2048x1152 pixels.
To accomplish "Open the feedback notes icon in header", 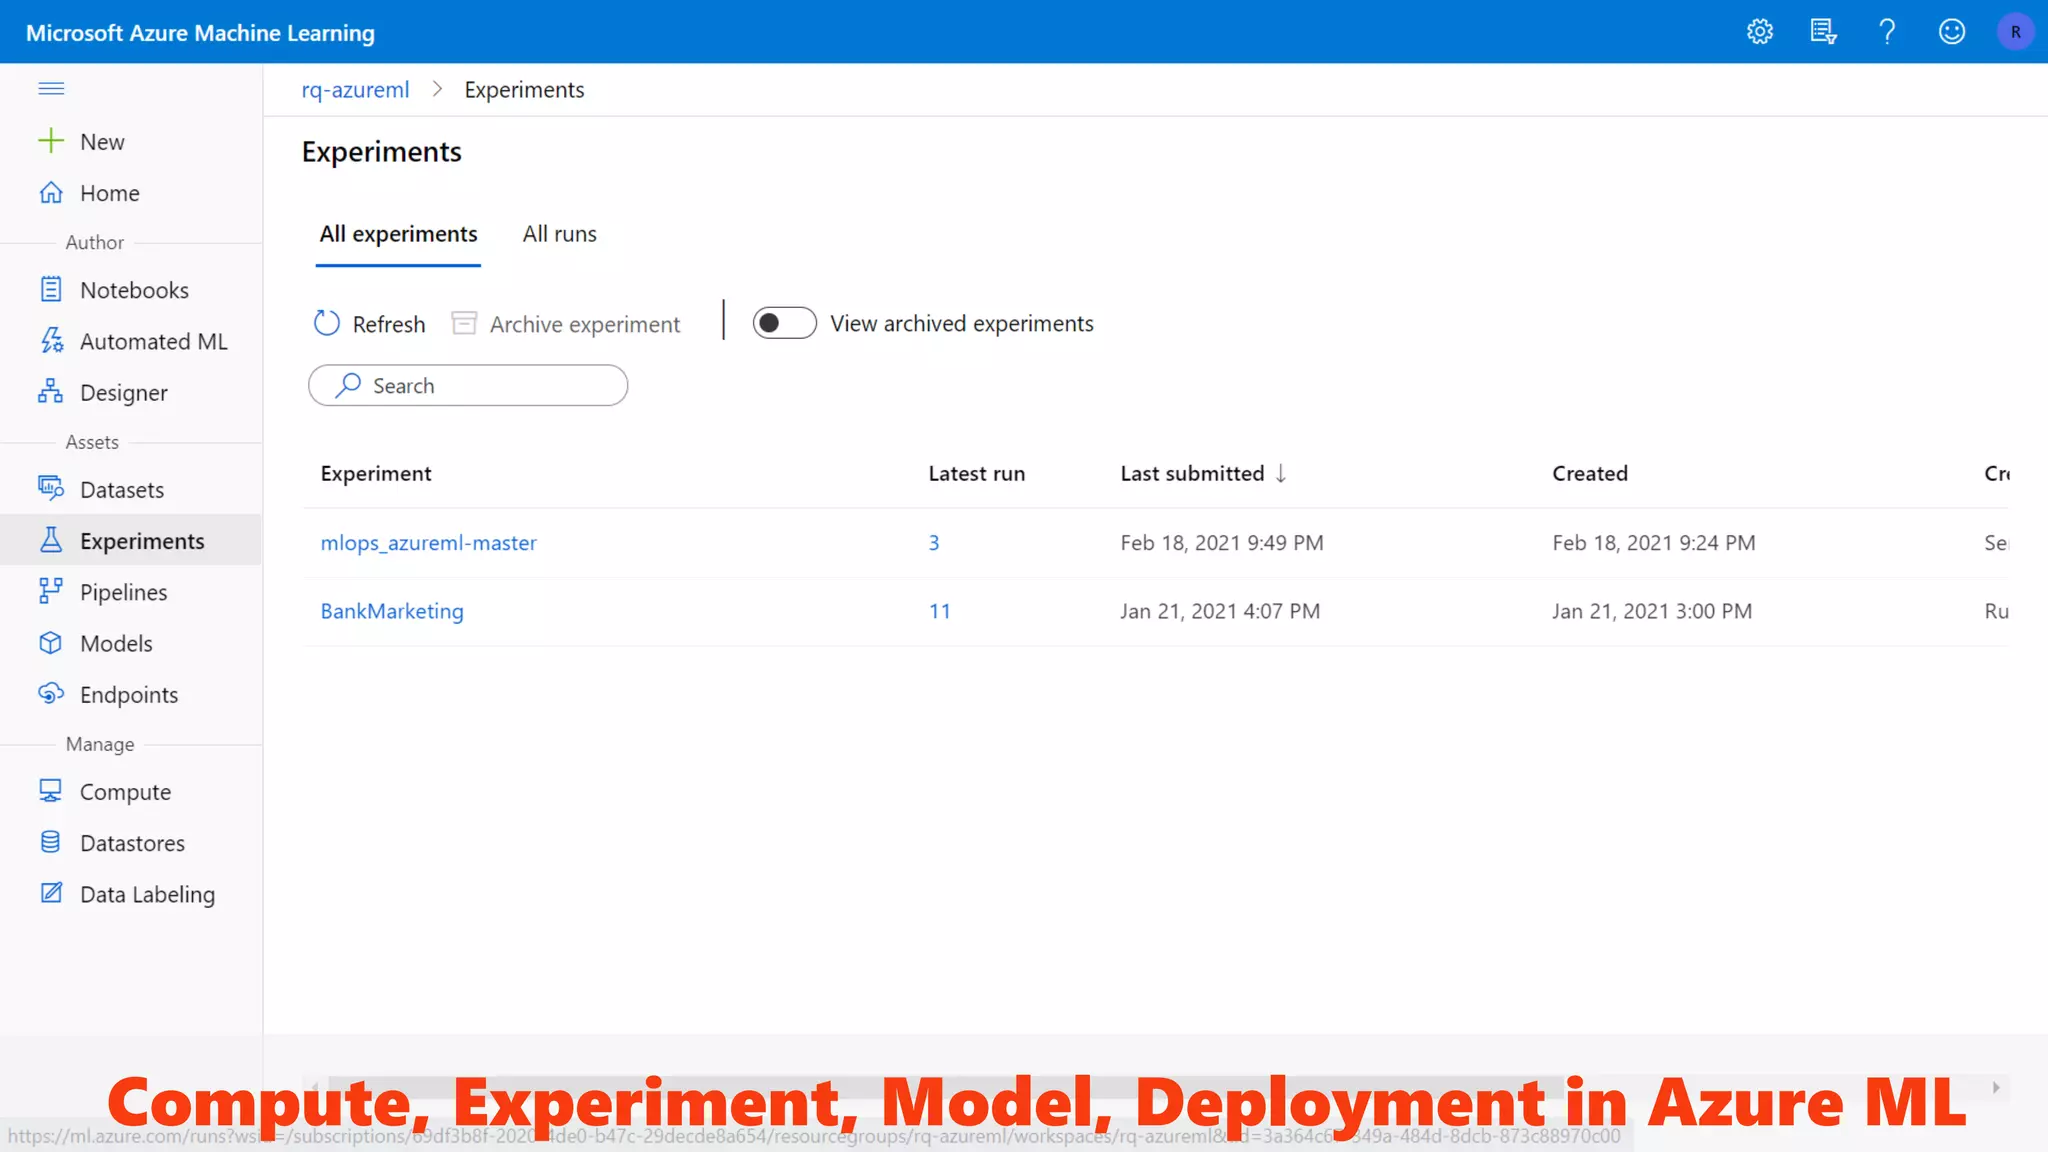I will [1824, 32].
